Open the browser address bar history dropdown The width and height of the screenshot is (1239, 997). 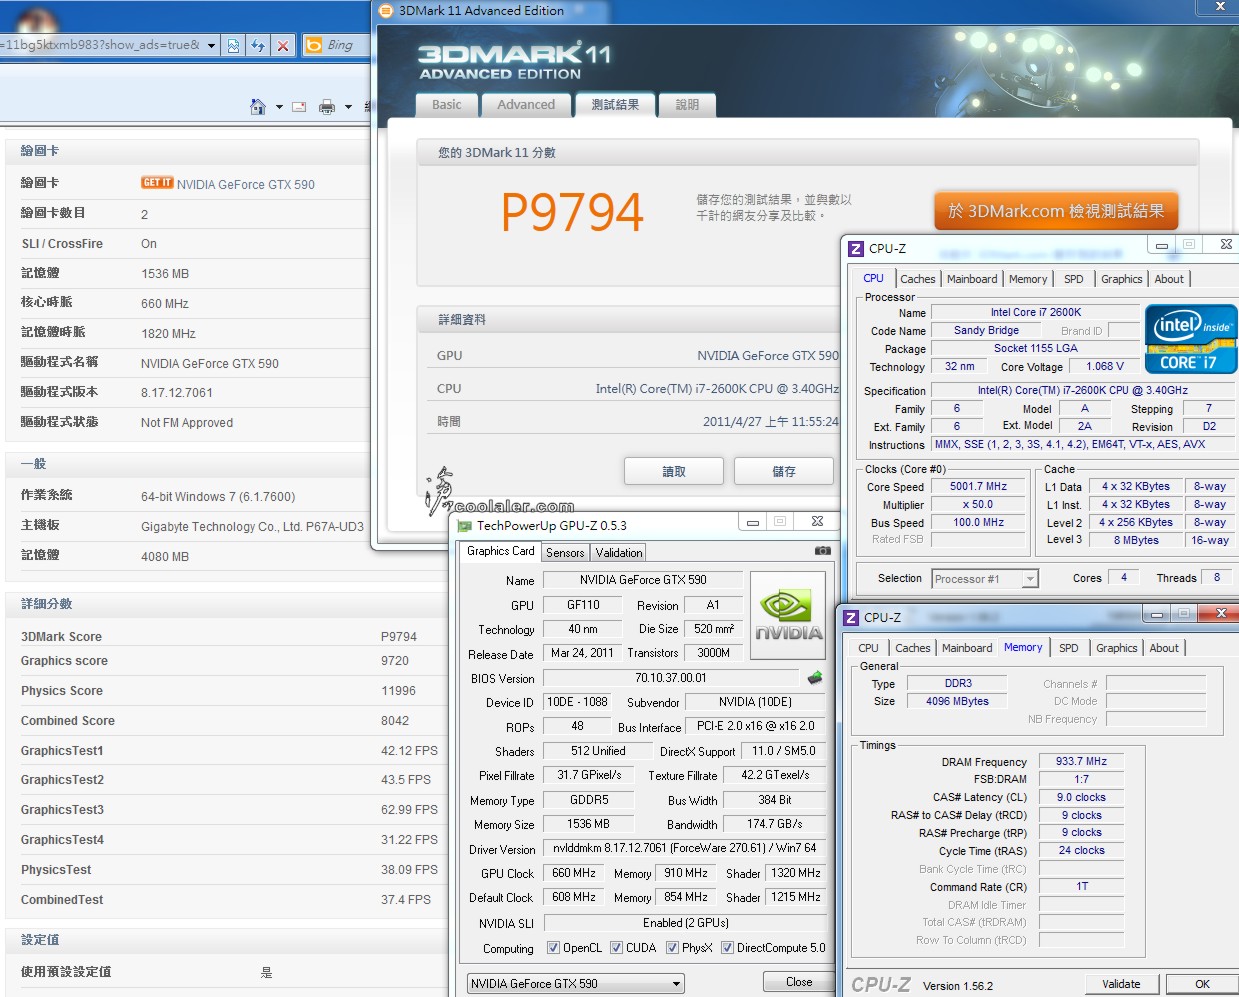212,45
